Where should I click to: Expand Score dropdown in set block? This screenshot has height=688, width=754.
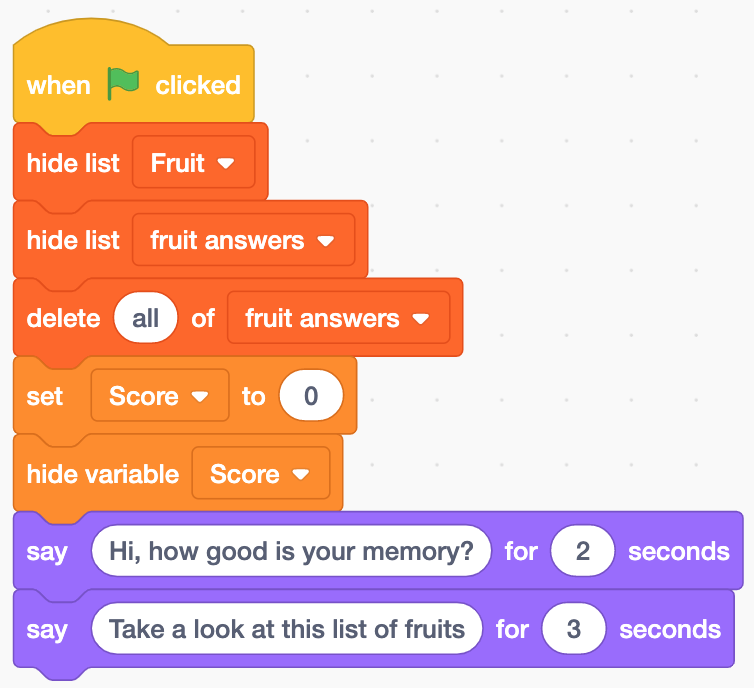[160, 396]
